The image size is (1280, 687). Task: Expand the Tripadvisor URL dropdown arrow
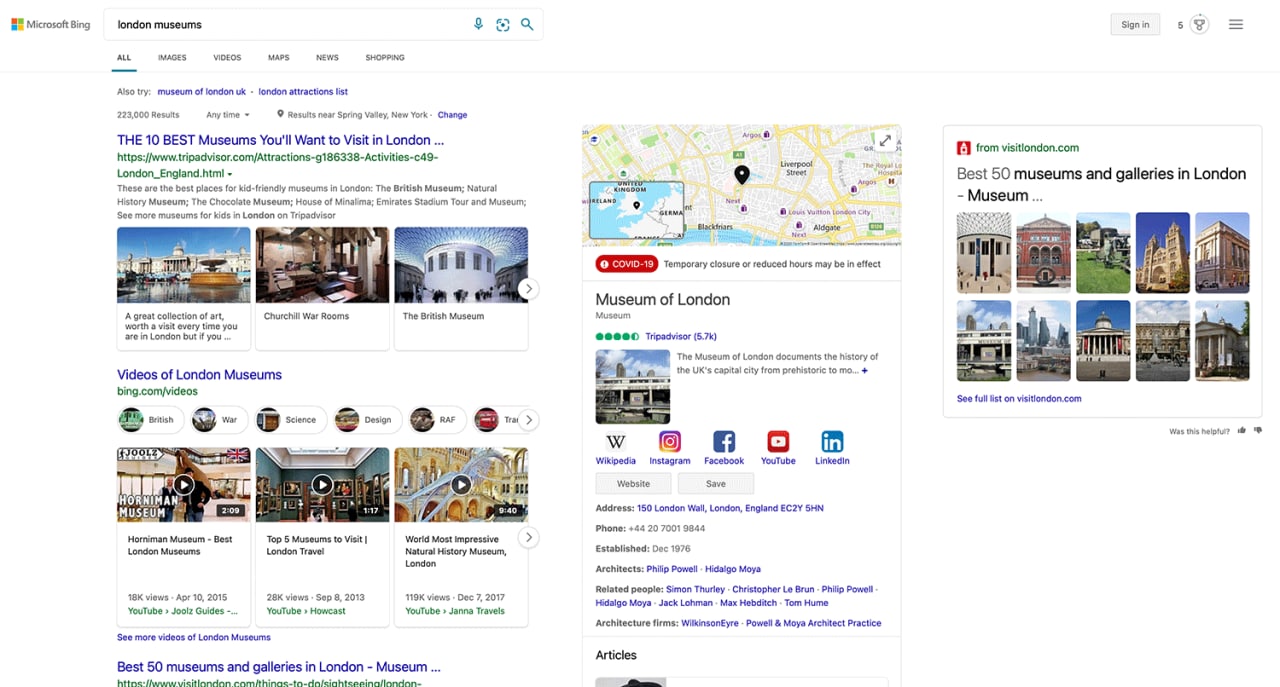pyautogui.click(x=230, y=174)
